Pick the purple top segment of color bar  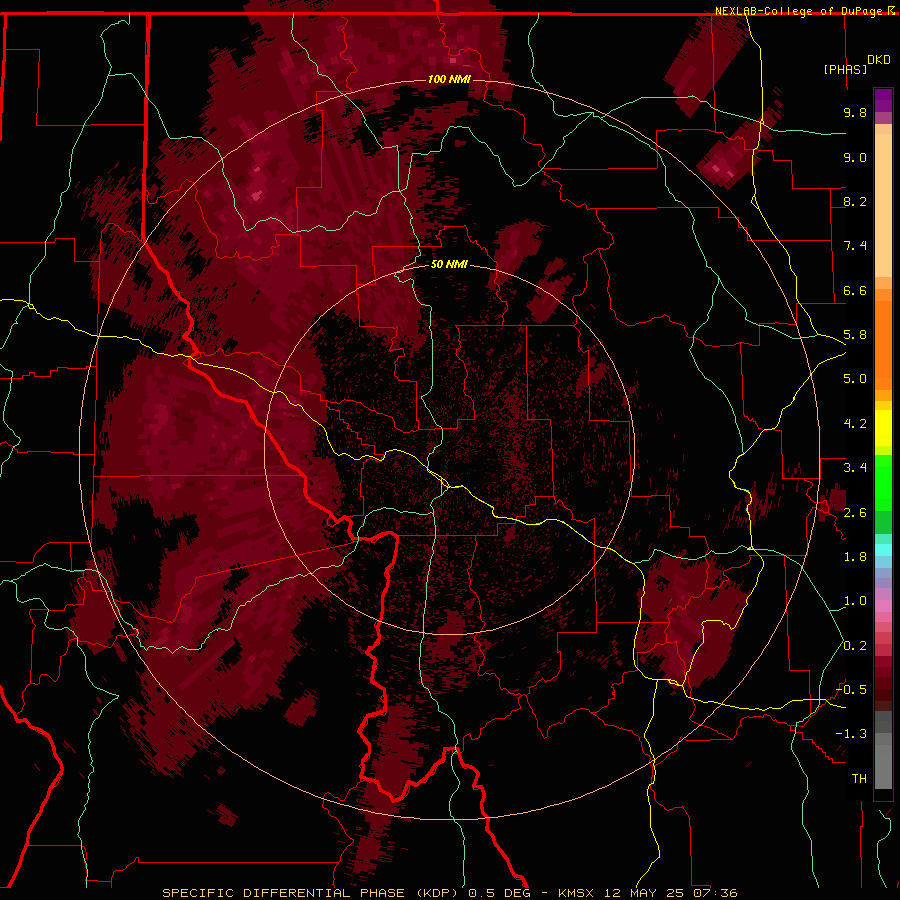[x=883, y=100]
